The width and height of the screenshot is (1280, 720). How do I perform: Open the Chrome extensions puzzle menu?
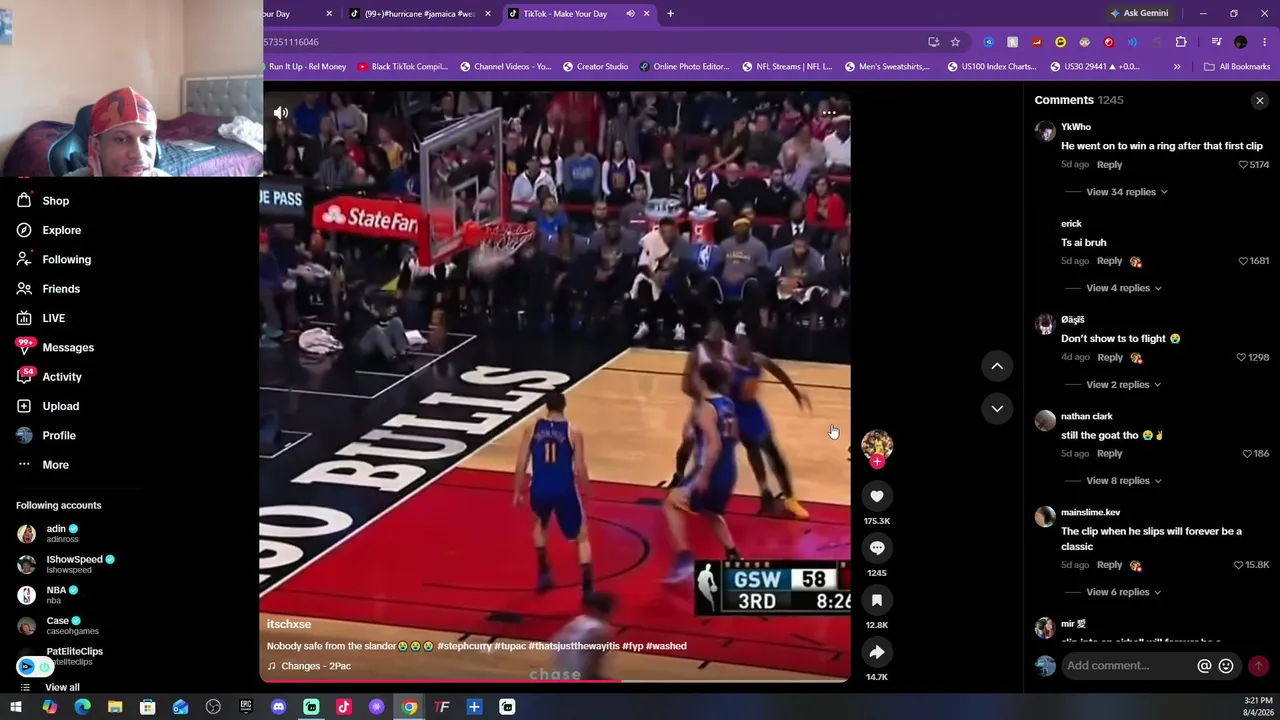click(x=1181, y=42)
